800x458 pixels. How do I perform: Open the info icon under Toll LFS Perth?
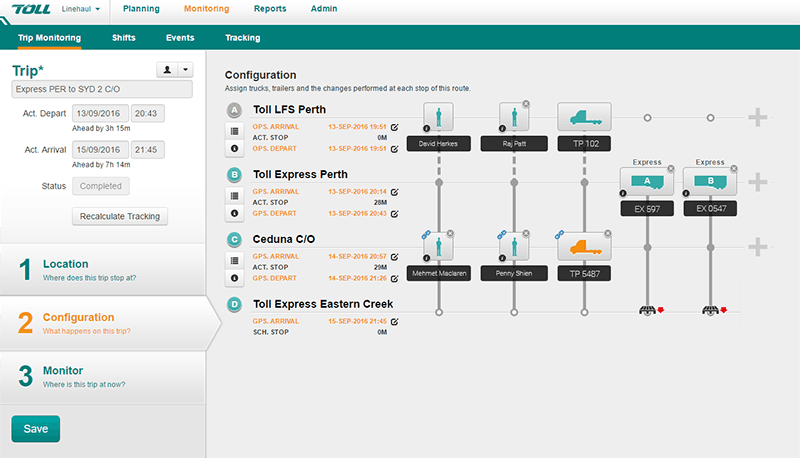tap(234, 148)
